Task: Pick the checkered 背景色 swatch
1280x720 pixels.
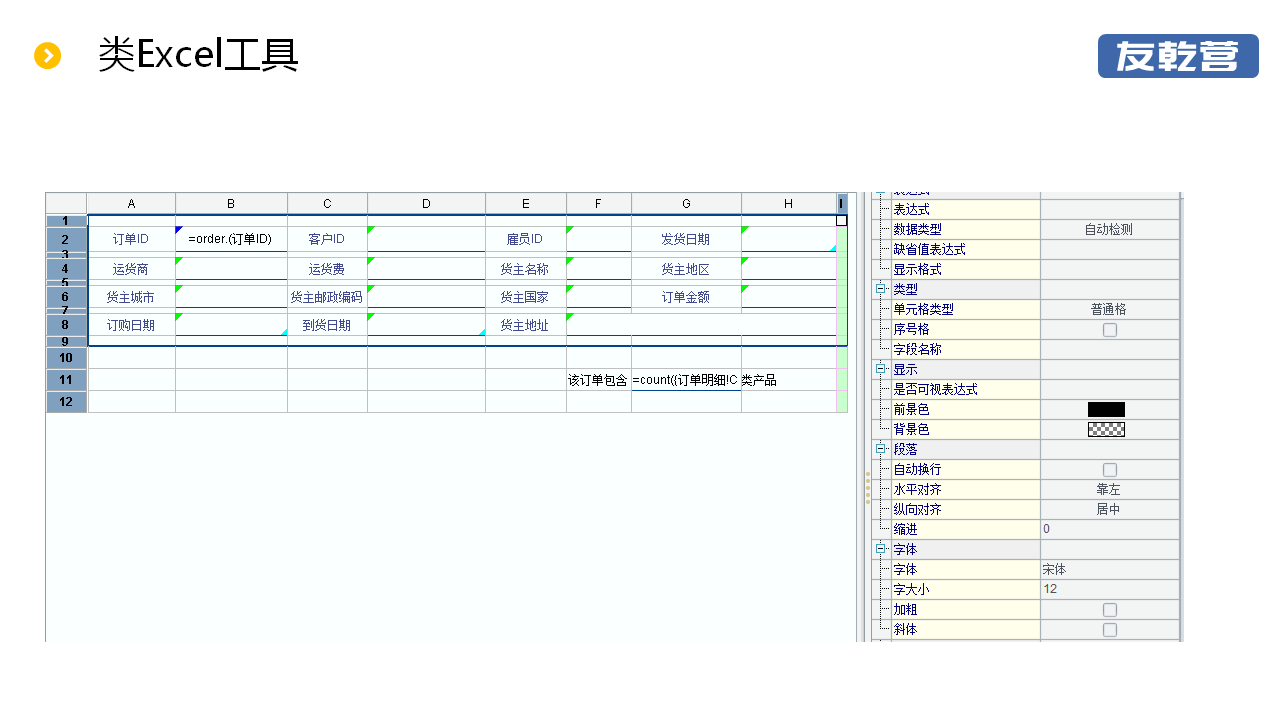Action: click(1106, 430)
